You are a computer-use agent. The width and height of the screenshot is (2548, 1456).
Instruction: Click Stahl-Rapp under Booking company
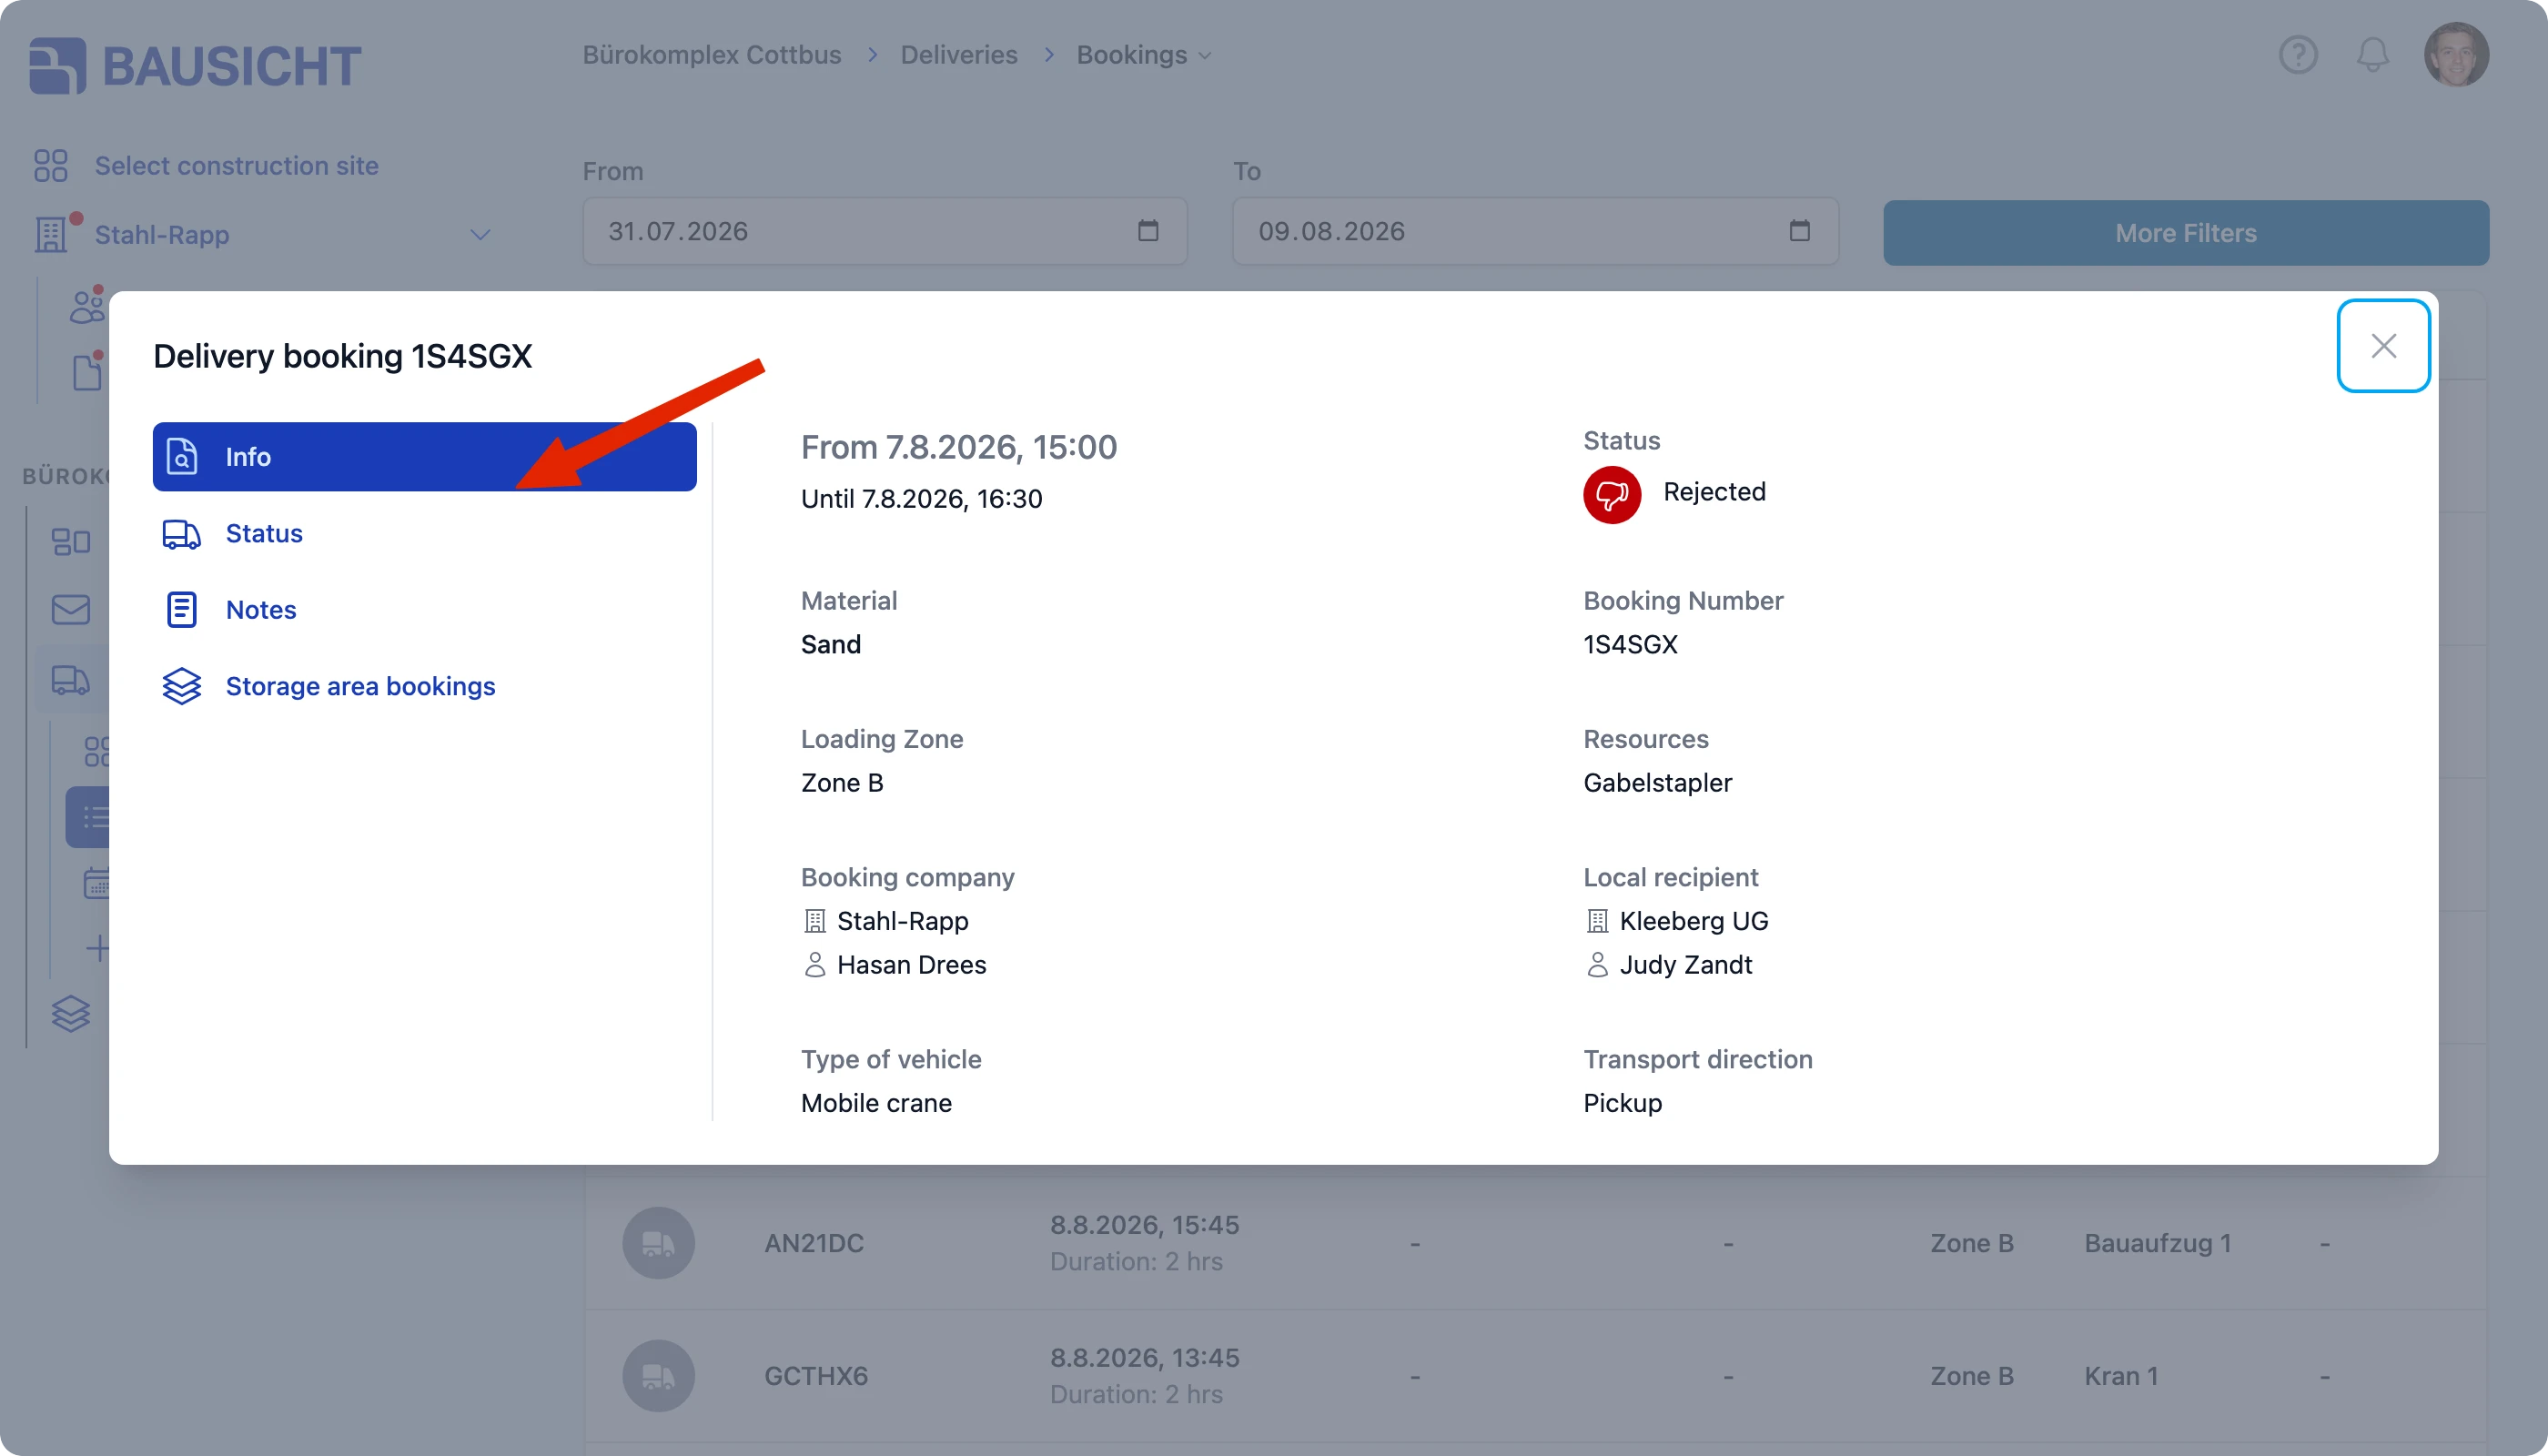(902, 921)
